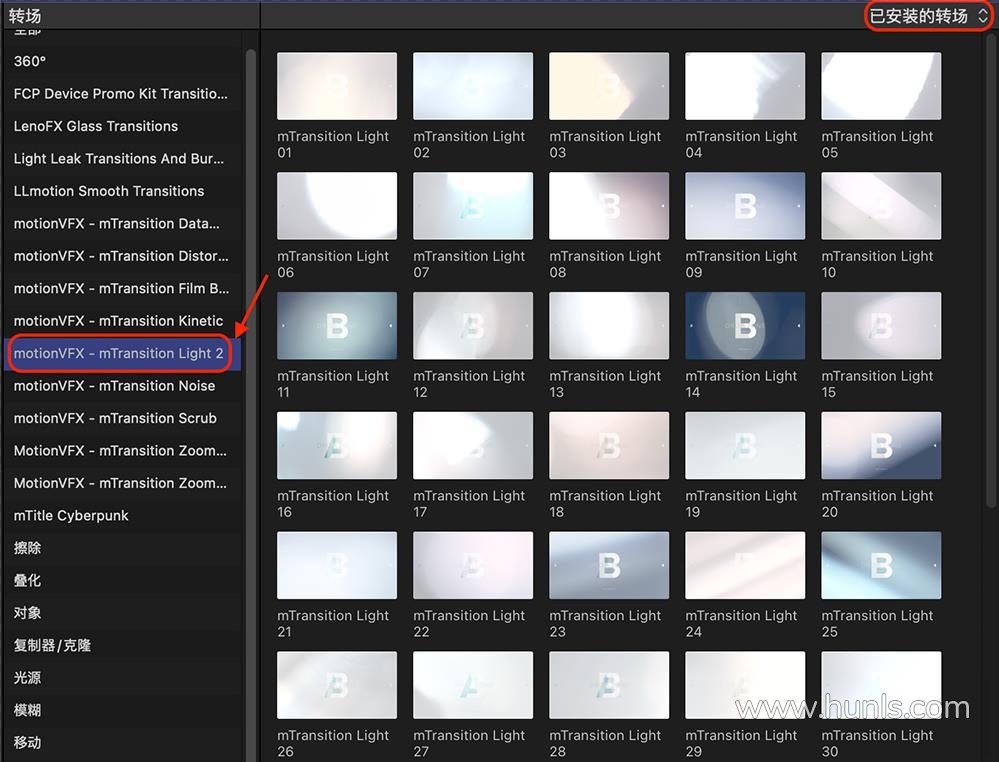Select LLmotion Smooth Transitions category
This screenshot has height=762, width=999.
click(x=122, y=191)
